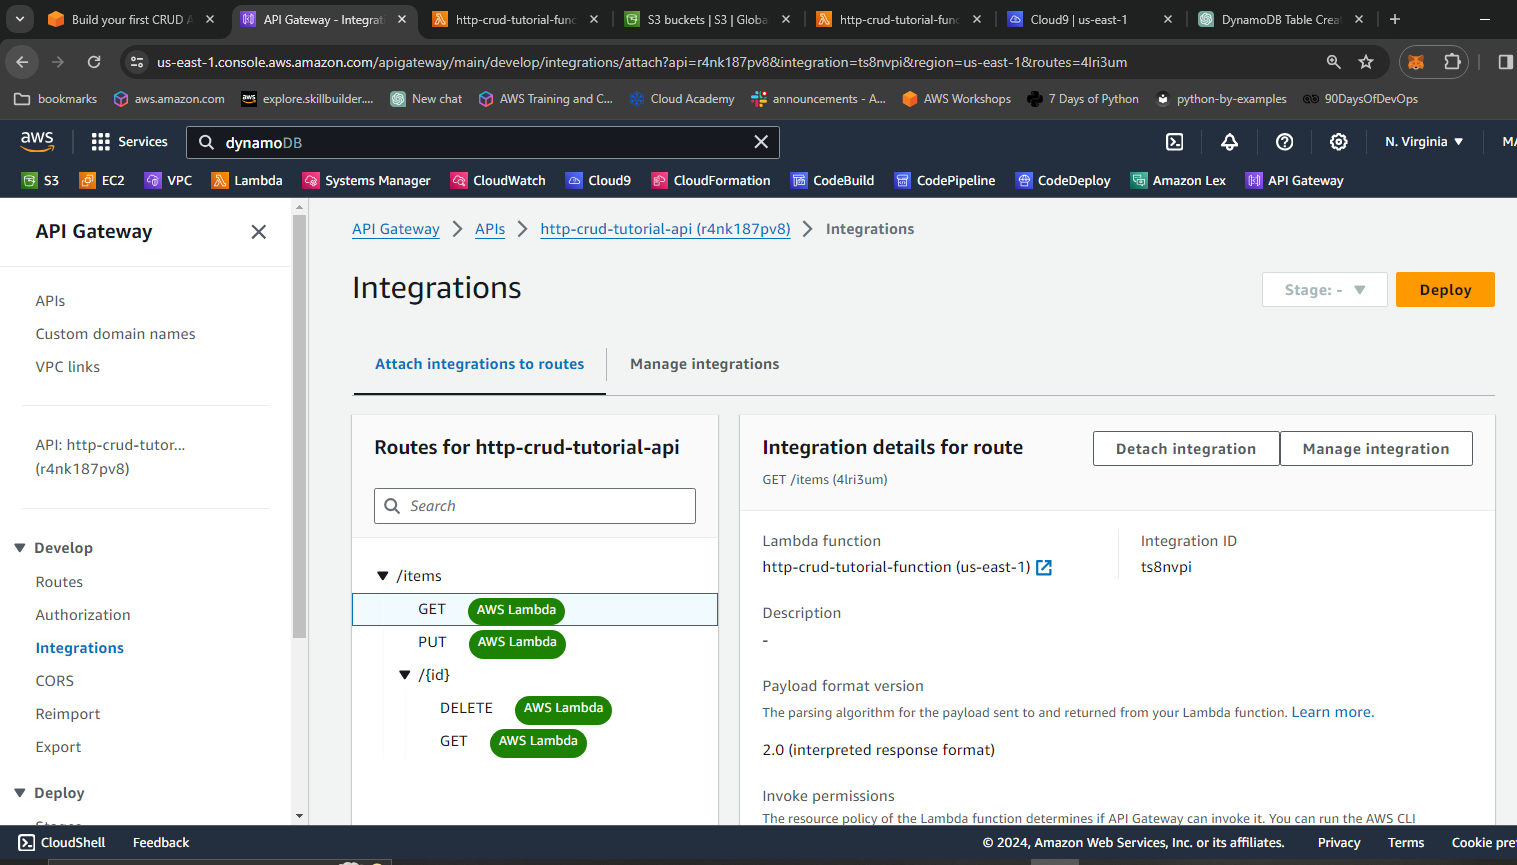Open the bookmarks folder
The image size is (1517, 865).
point(56,99)
